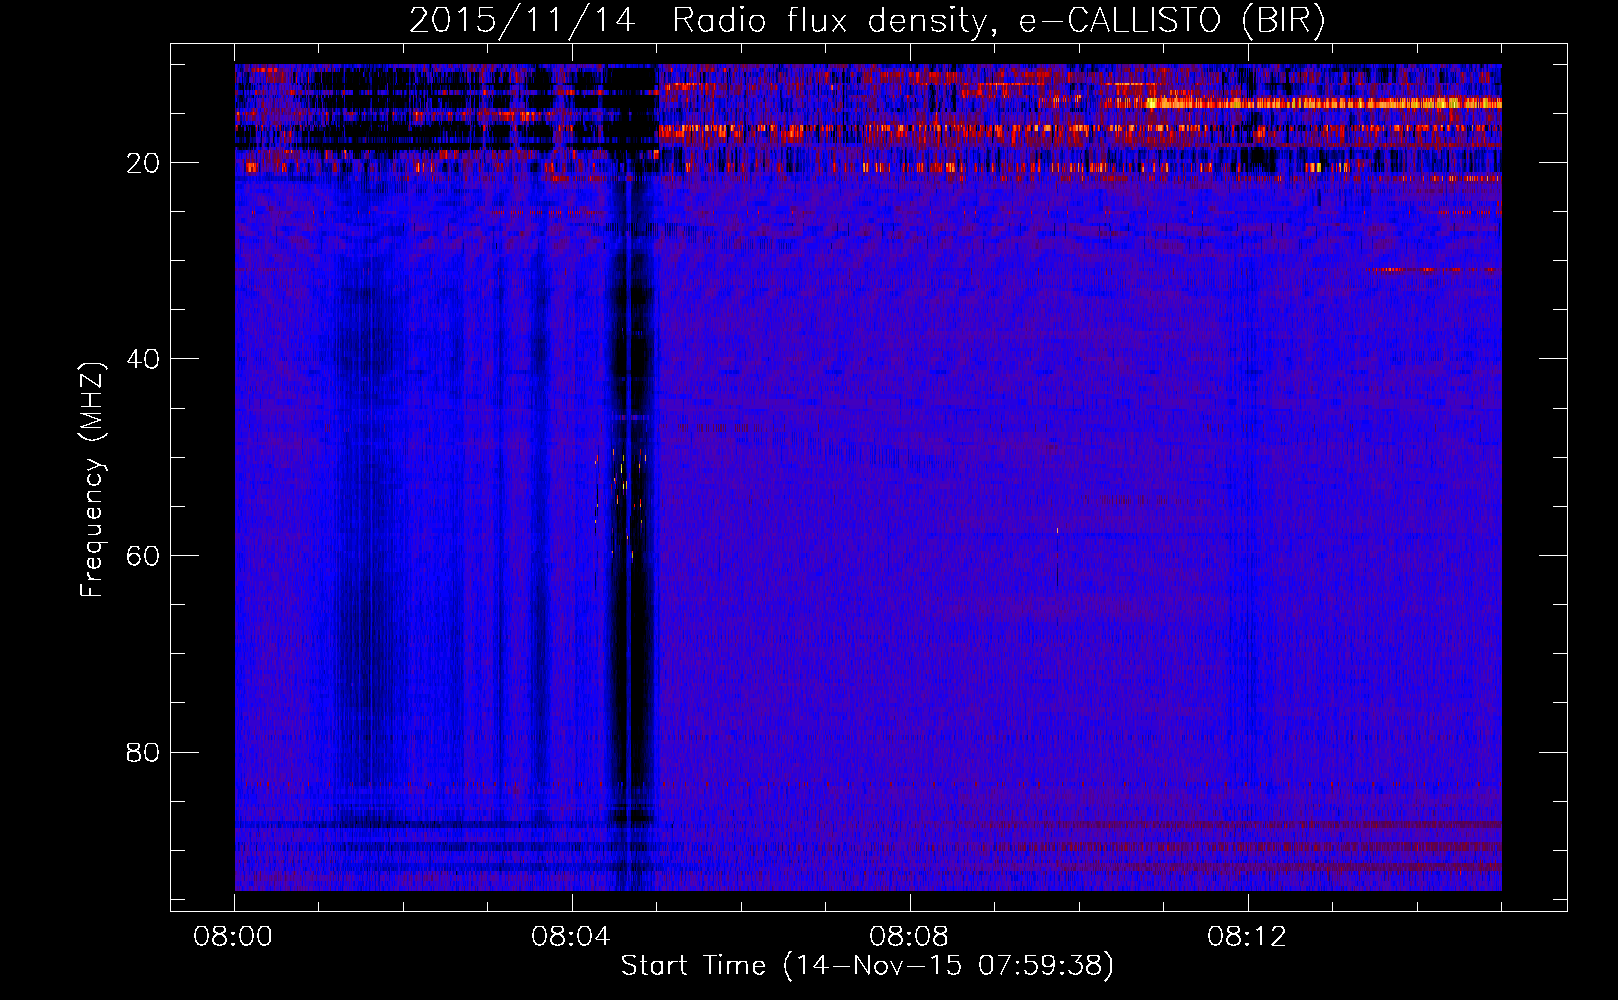This screenshot has width=1618, height=1000.
Task: Click the 08:00 time axis label
Action: pyautogui.click(x=234, y=937)
